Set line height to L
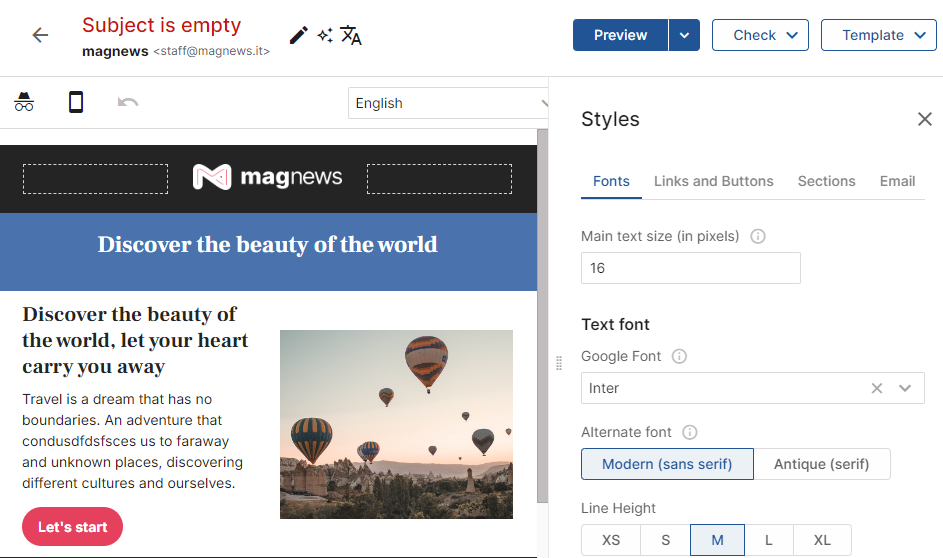This screenshot has height=558, width=943. click(x=769, y=540)
